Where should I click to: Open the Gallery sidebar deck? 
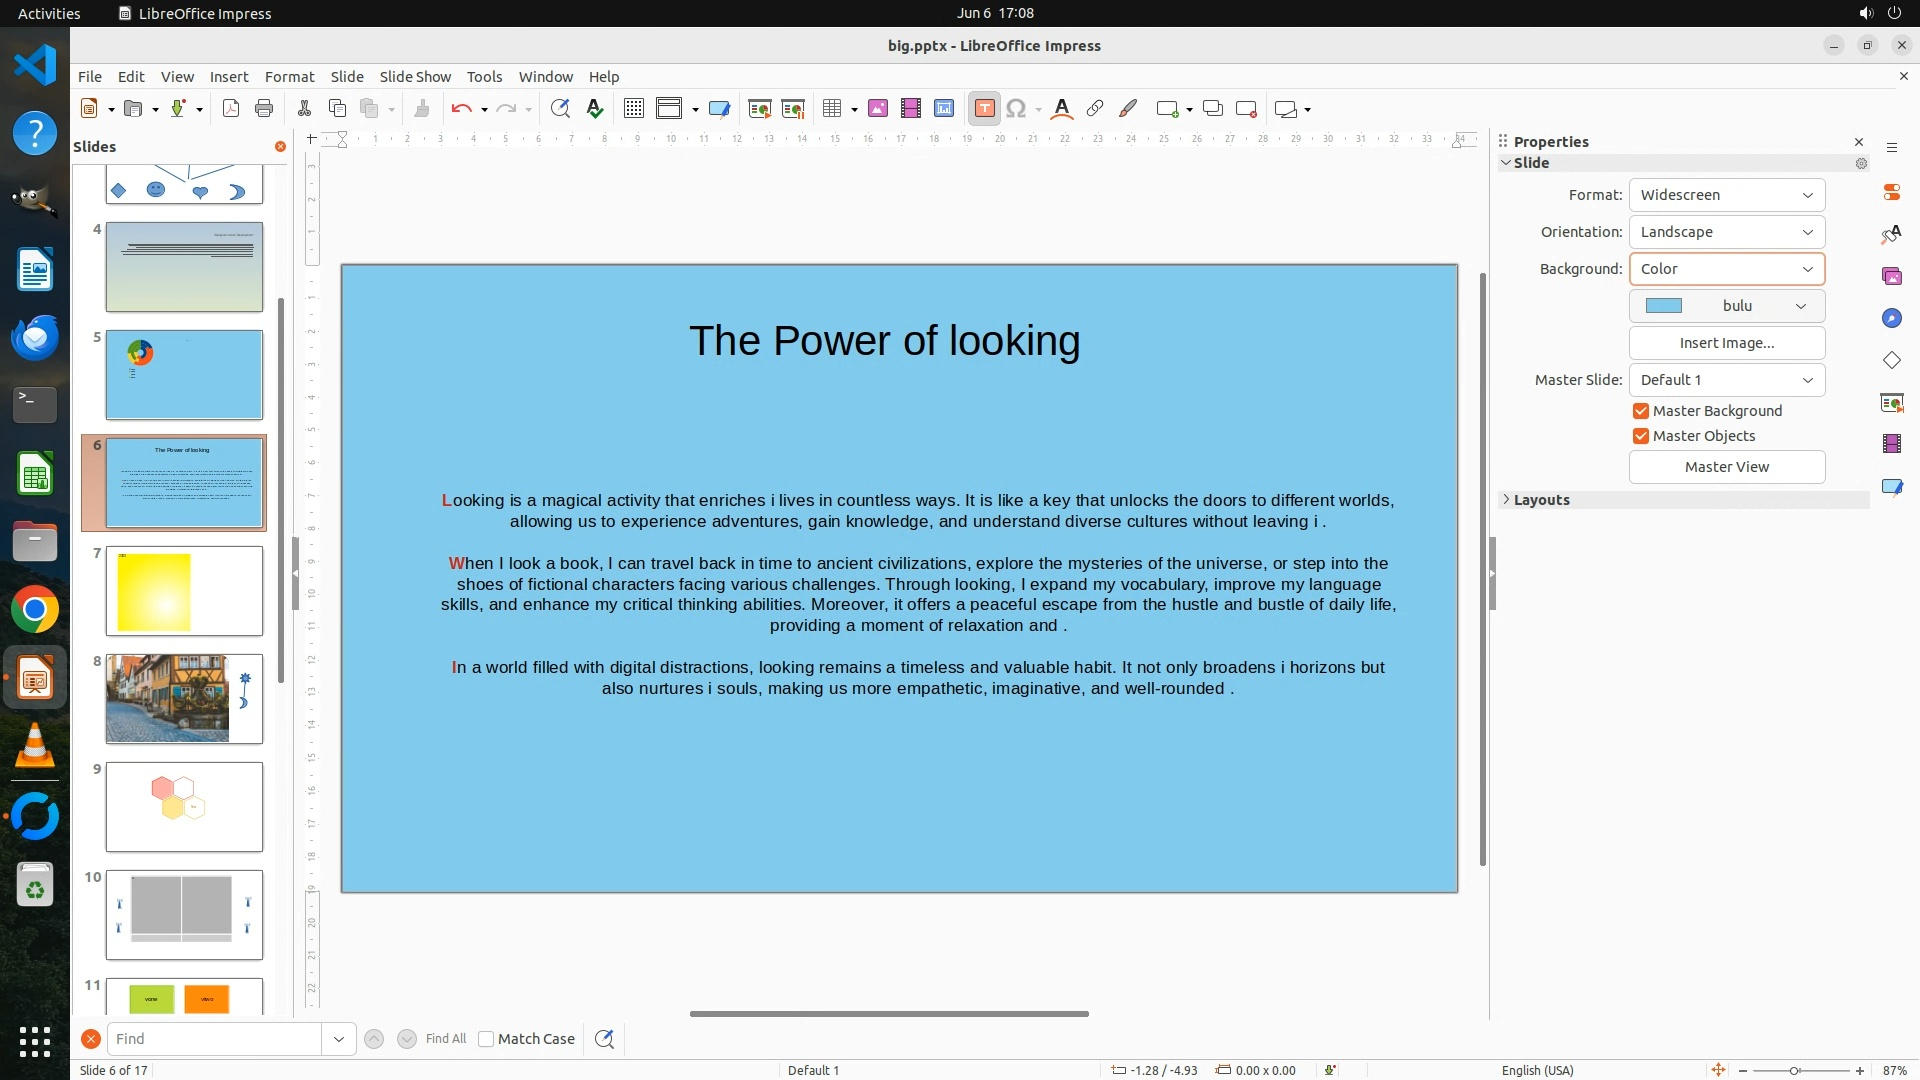1891,276
